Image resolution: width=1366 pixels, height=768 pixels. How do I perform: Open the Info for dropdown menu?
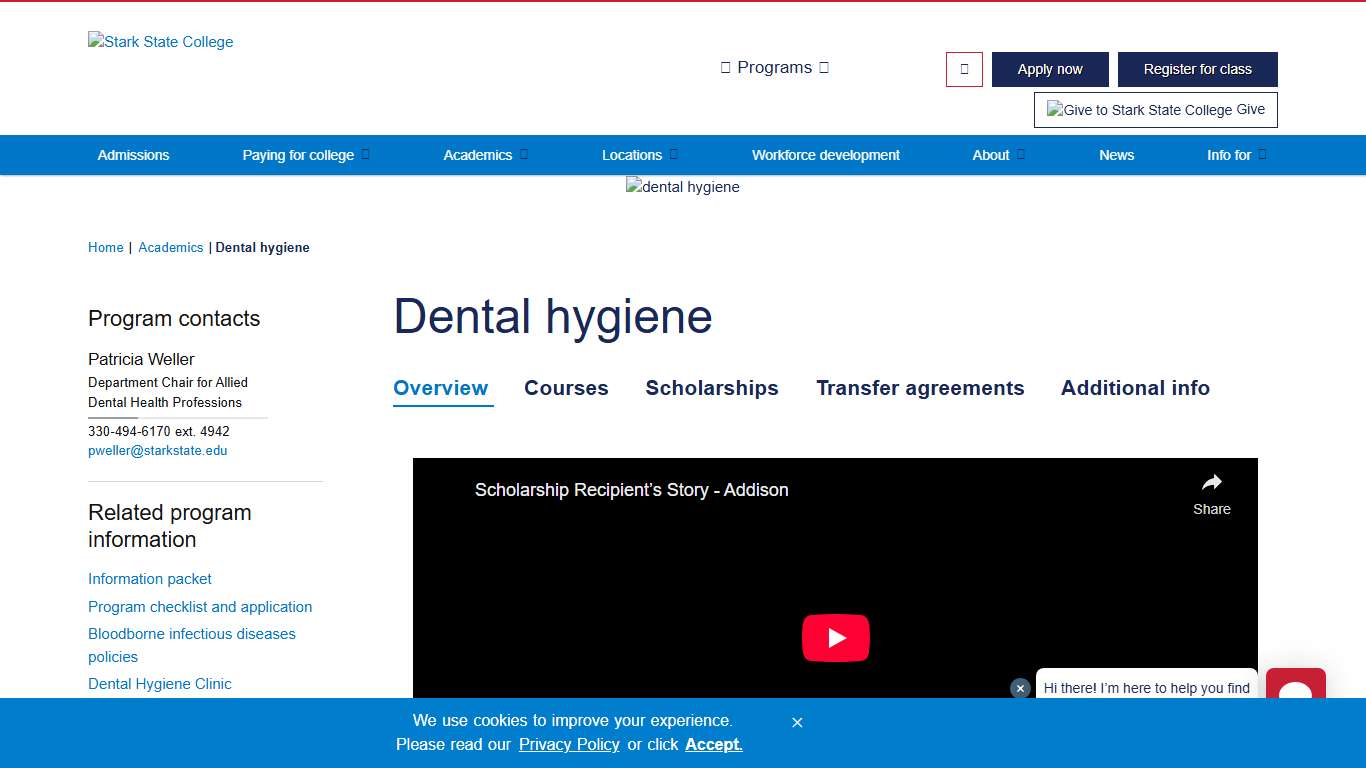(1235, 155)
